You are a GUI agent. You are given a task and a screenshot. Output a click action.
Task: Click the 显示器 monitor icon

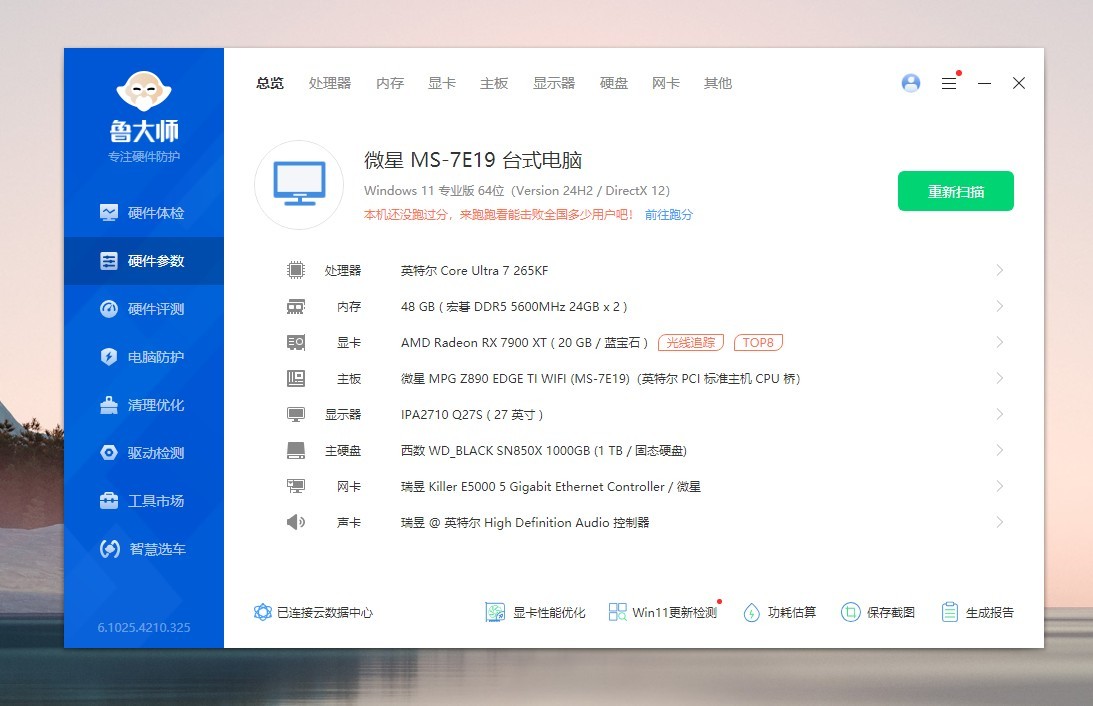coord(296,415)
